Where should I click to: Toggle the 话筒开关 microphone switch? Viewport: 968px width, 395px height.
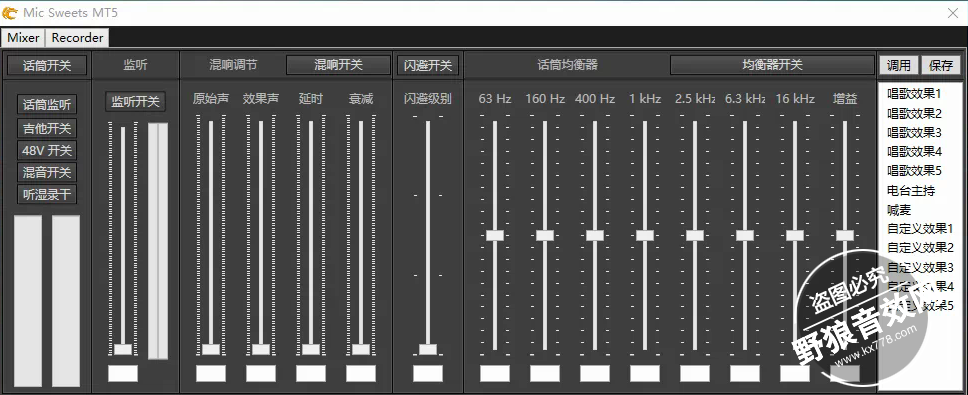tap(47, 65)
